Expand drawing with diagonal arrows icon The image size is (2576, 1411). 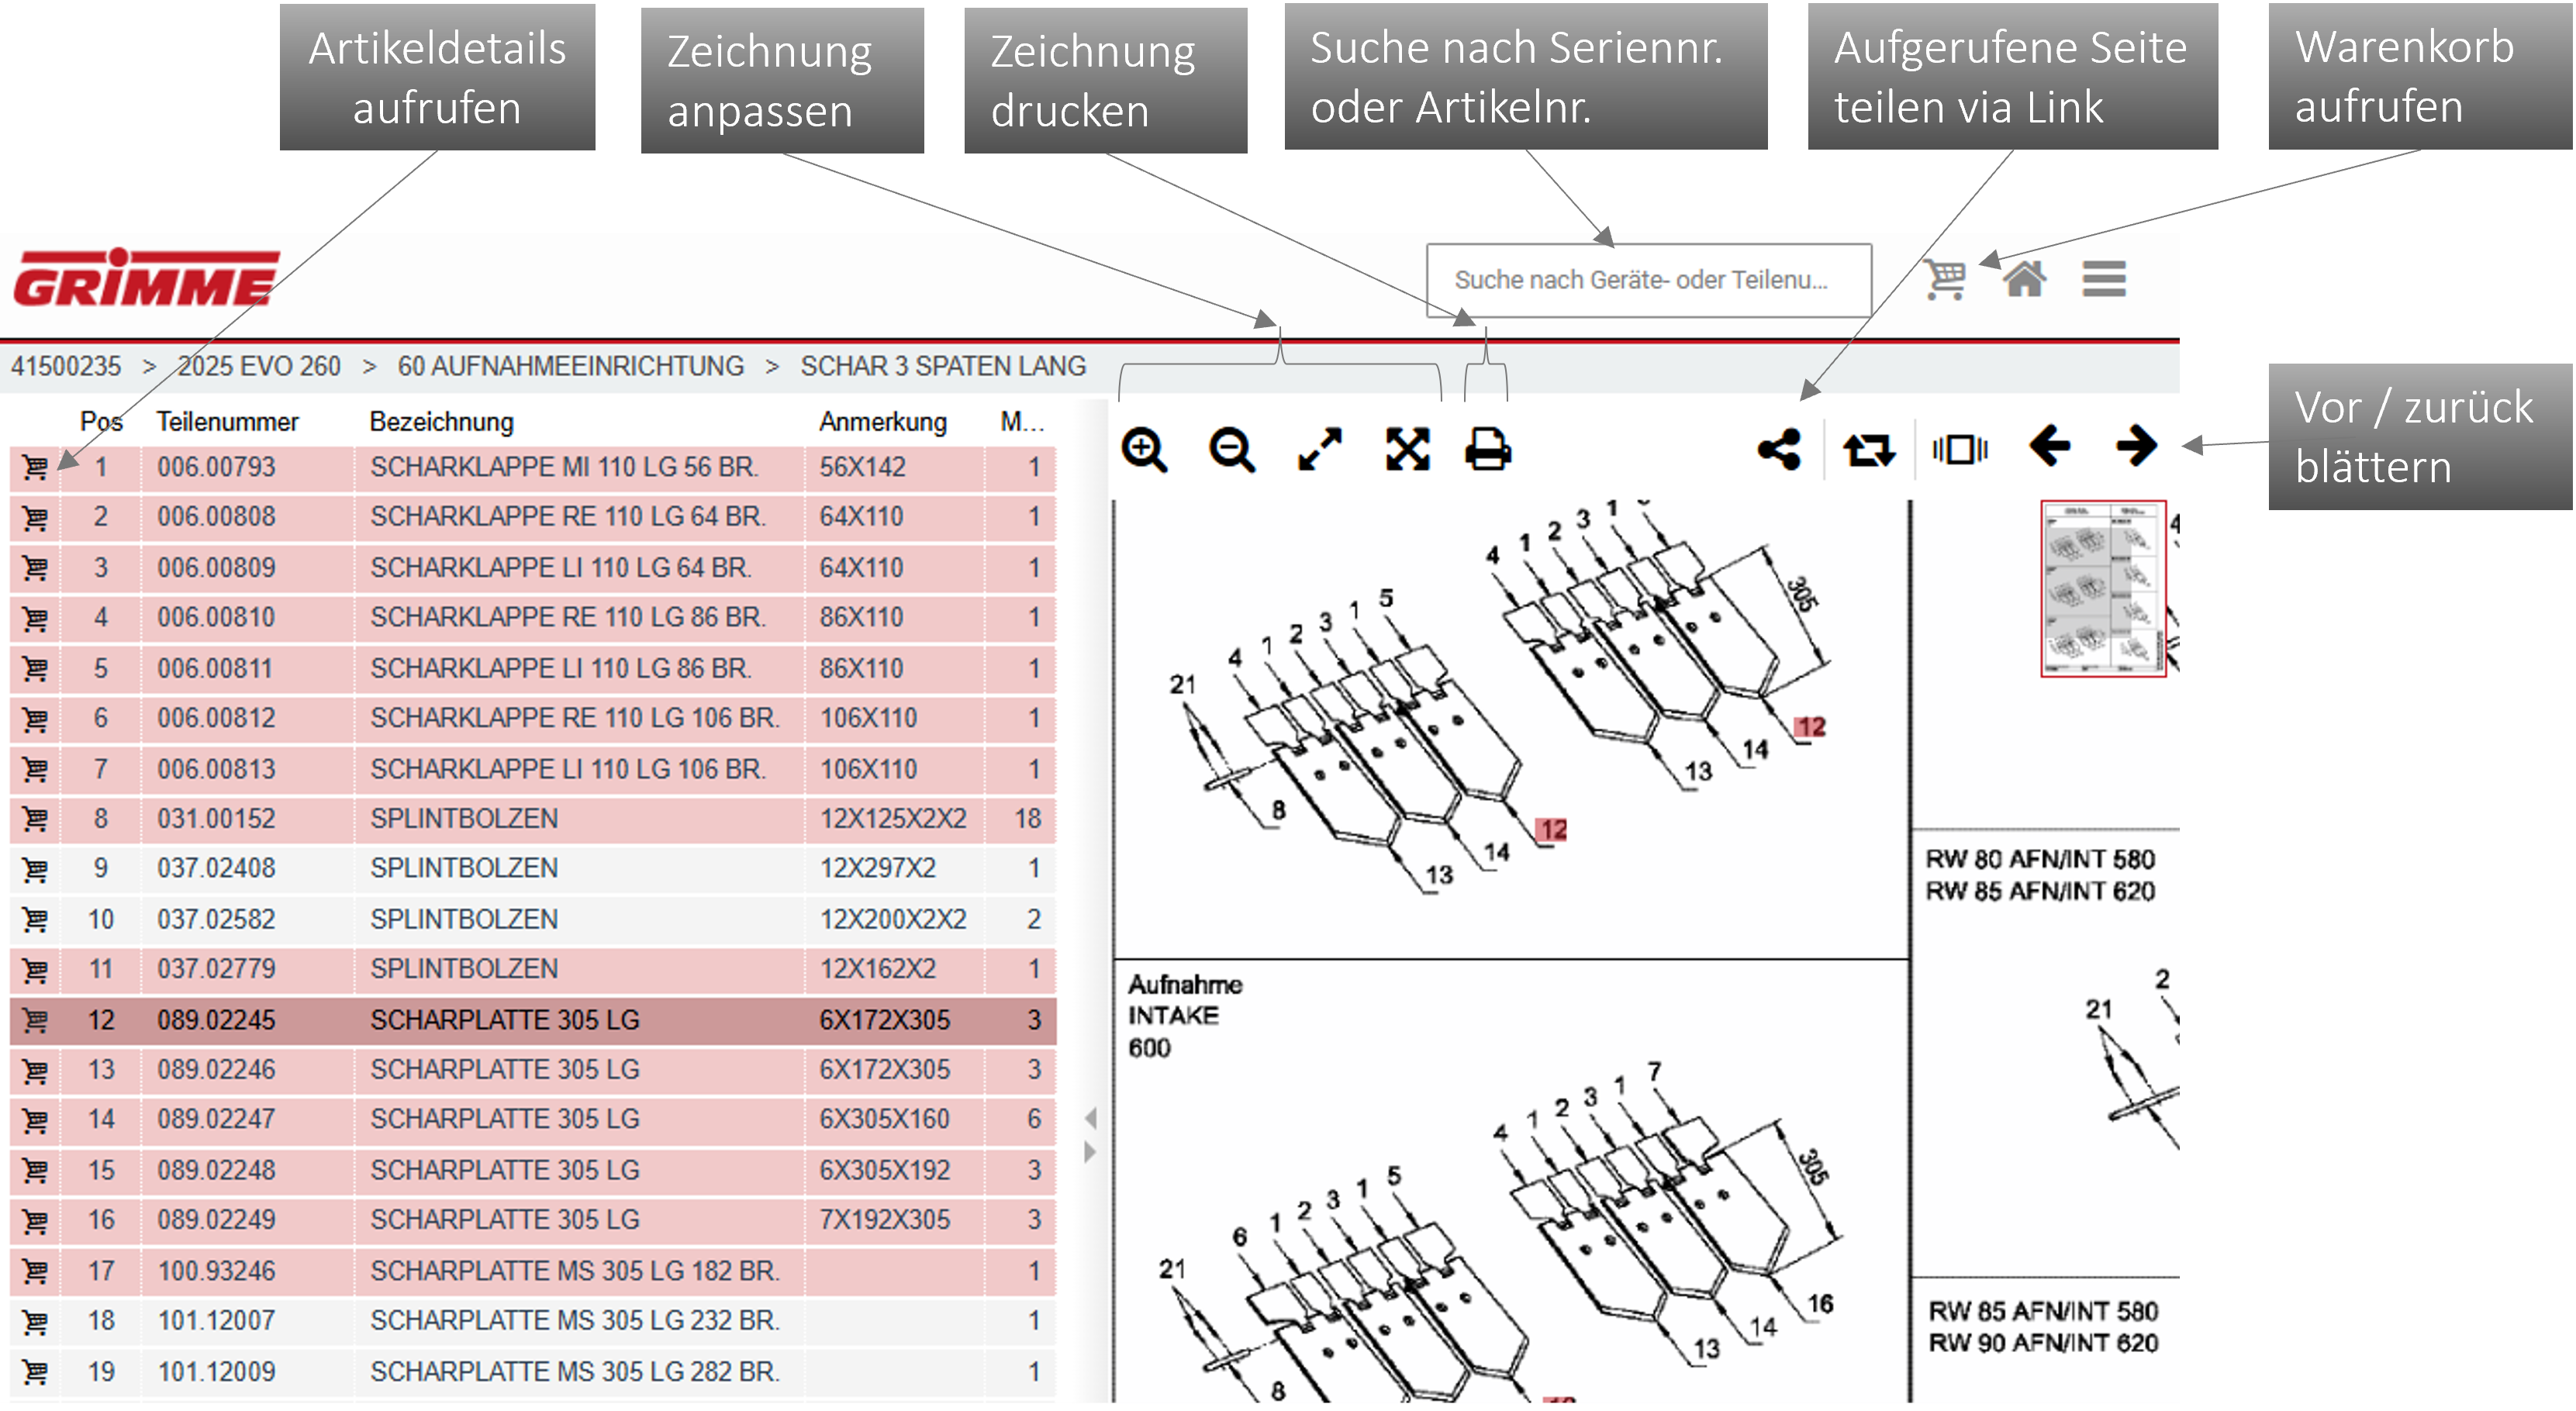click(1320, 449)
